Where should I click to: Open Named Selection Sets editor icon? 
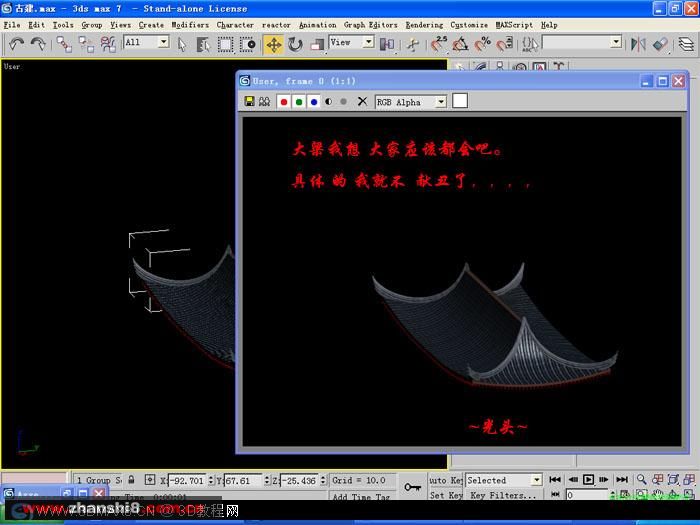(530, 44)
